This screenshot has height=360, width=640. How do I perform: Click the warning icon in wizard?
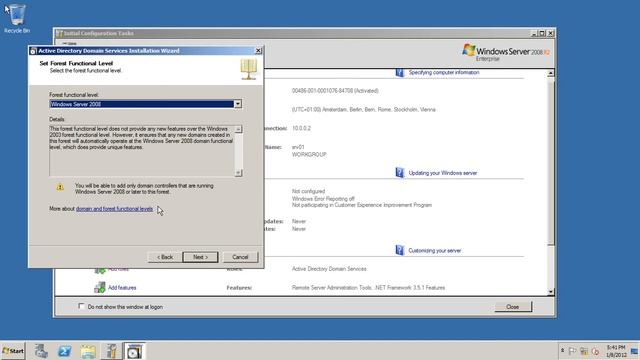pos(60,187)
